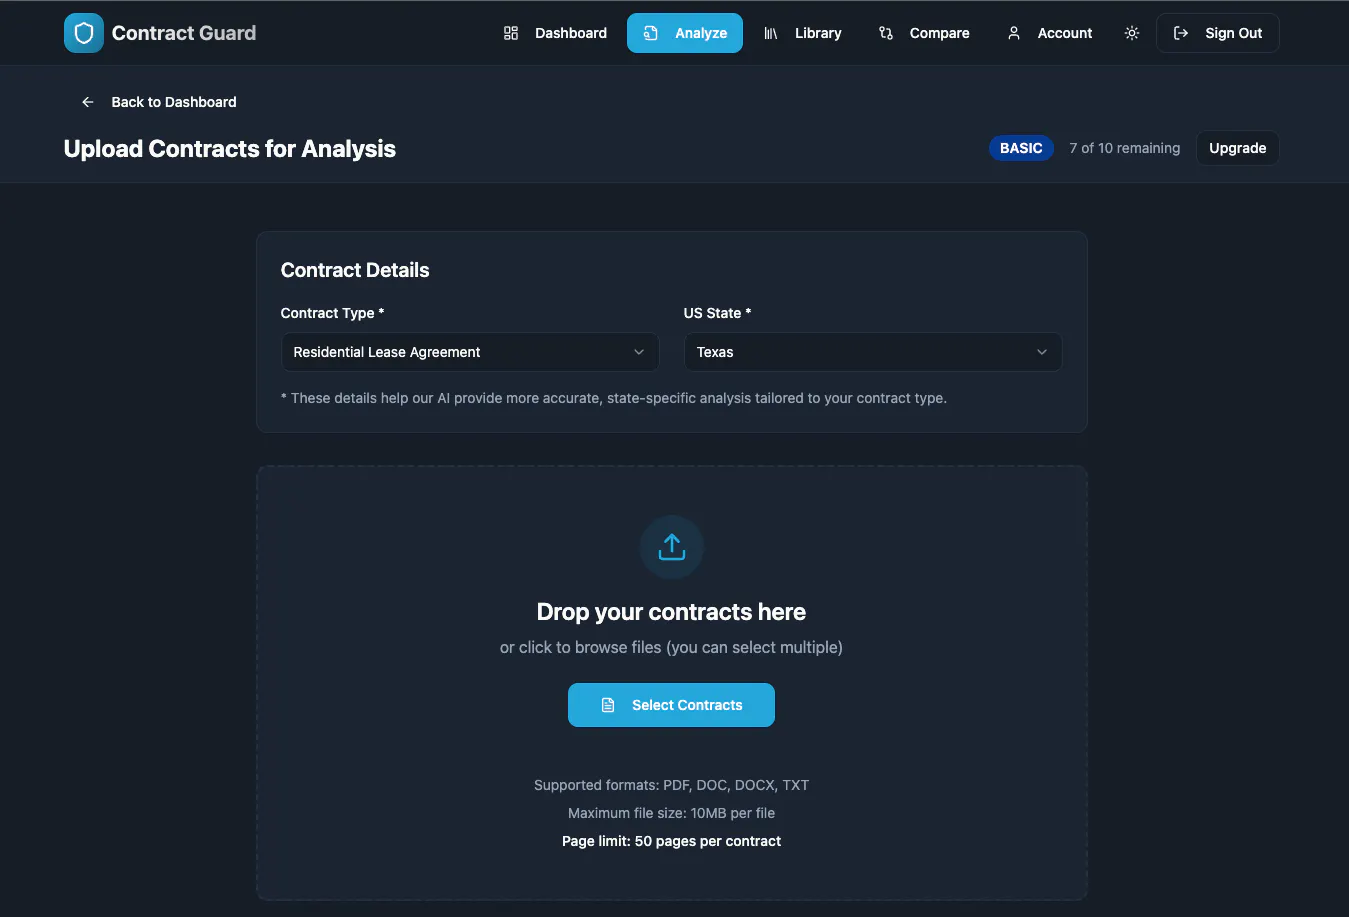1349x917 pixels.
Task: Click the 'Contract Type *' field label
Action: pos(333,313)
